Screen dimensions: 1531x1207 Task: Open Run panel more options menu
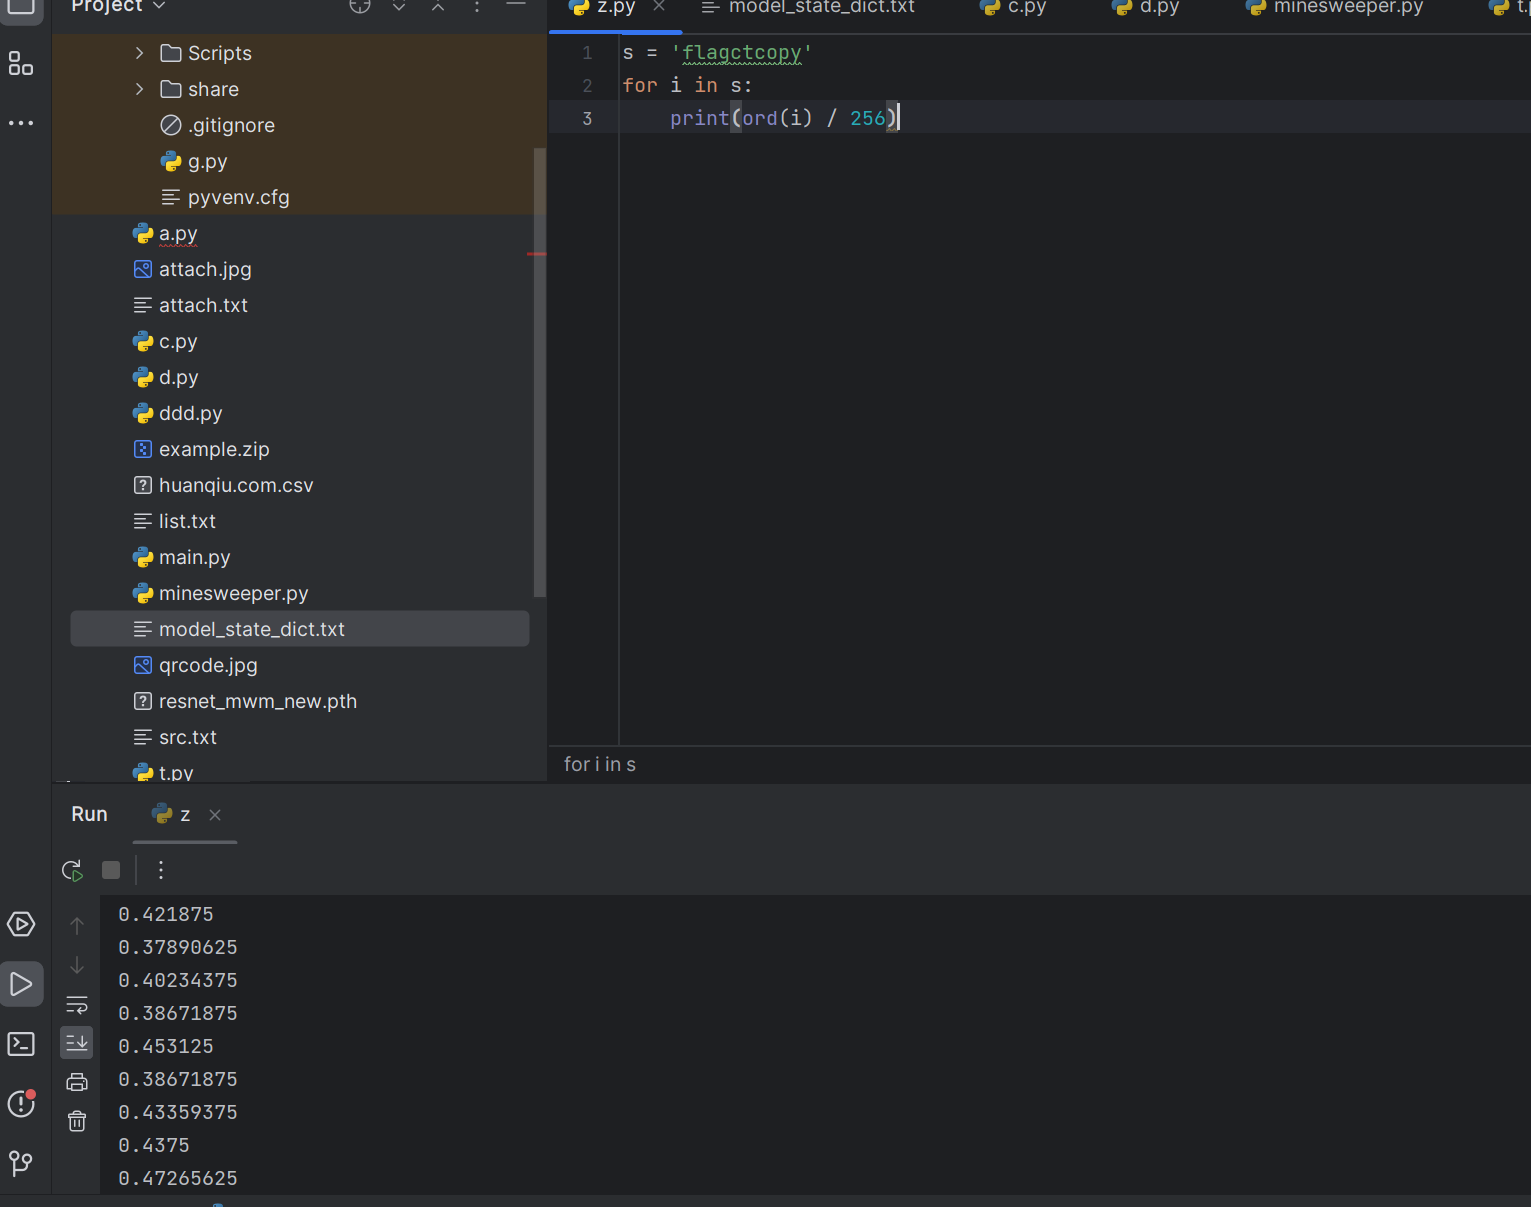160,870
